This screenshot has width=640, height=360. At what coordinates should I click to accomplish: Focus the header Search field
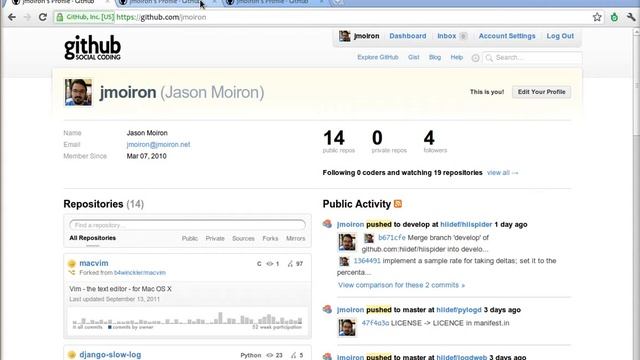pyautogui.click(x=532, y=58)
